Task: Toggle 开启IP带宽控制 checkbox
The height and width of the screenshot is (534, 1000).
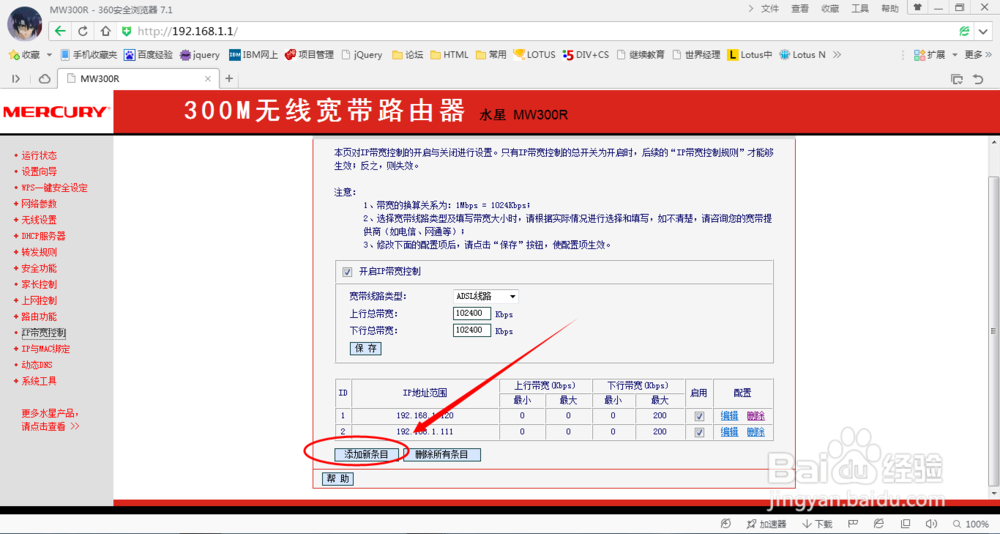Action: 347,272
